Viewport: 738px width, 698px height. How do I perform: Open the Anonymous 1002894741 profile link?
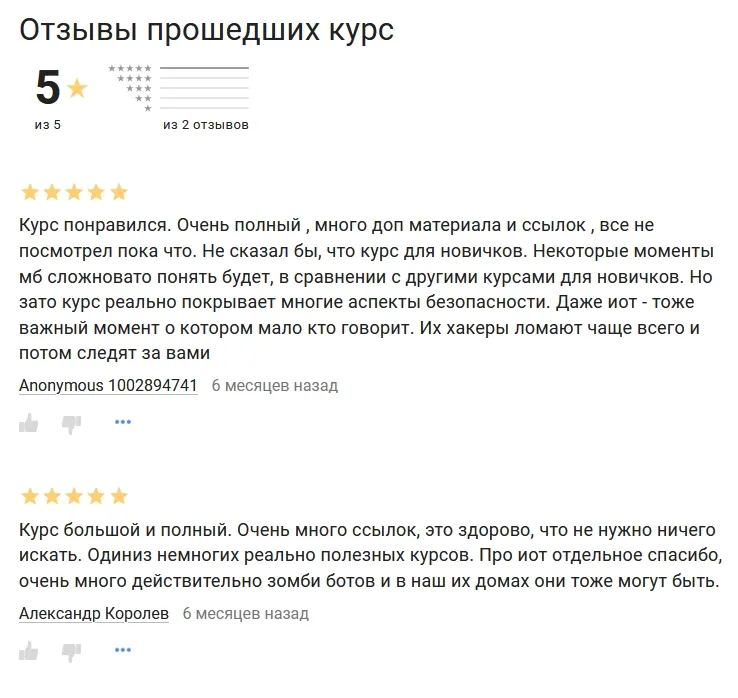coord(108,385)
